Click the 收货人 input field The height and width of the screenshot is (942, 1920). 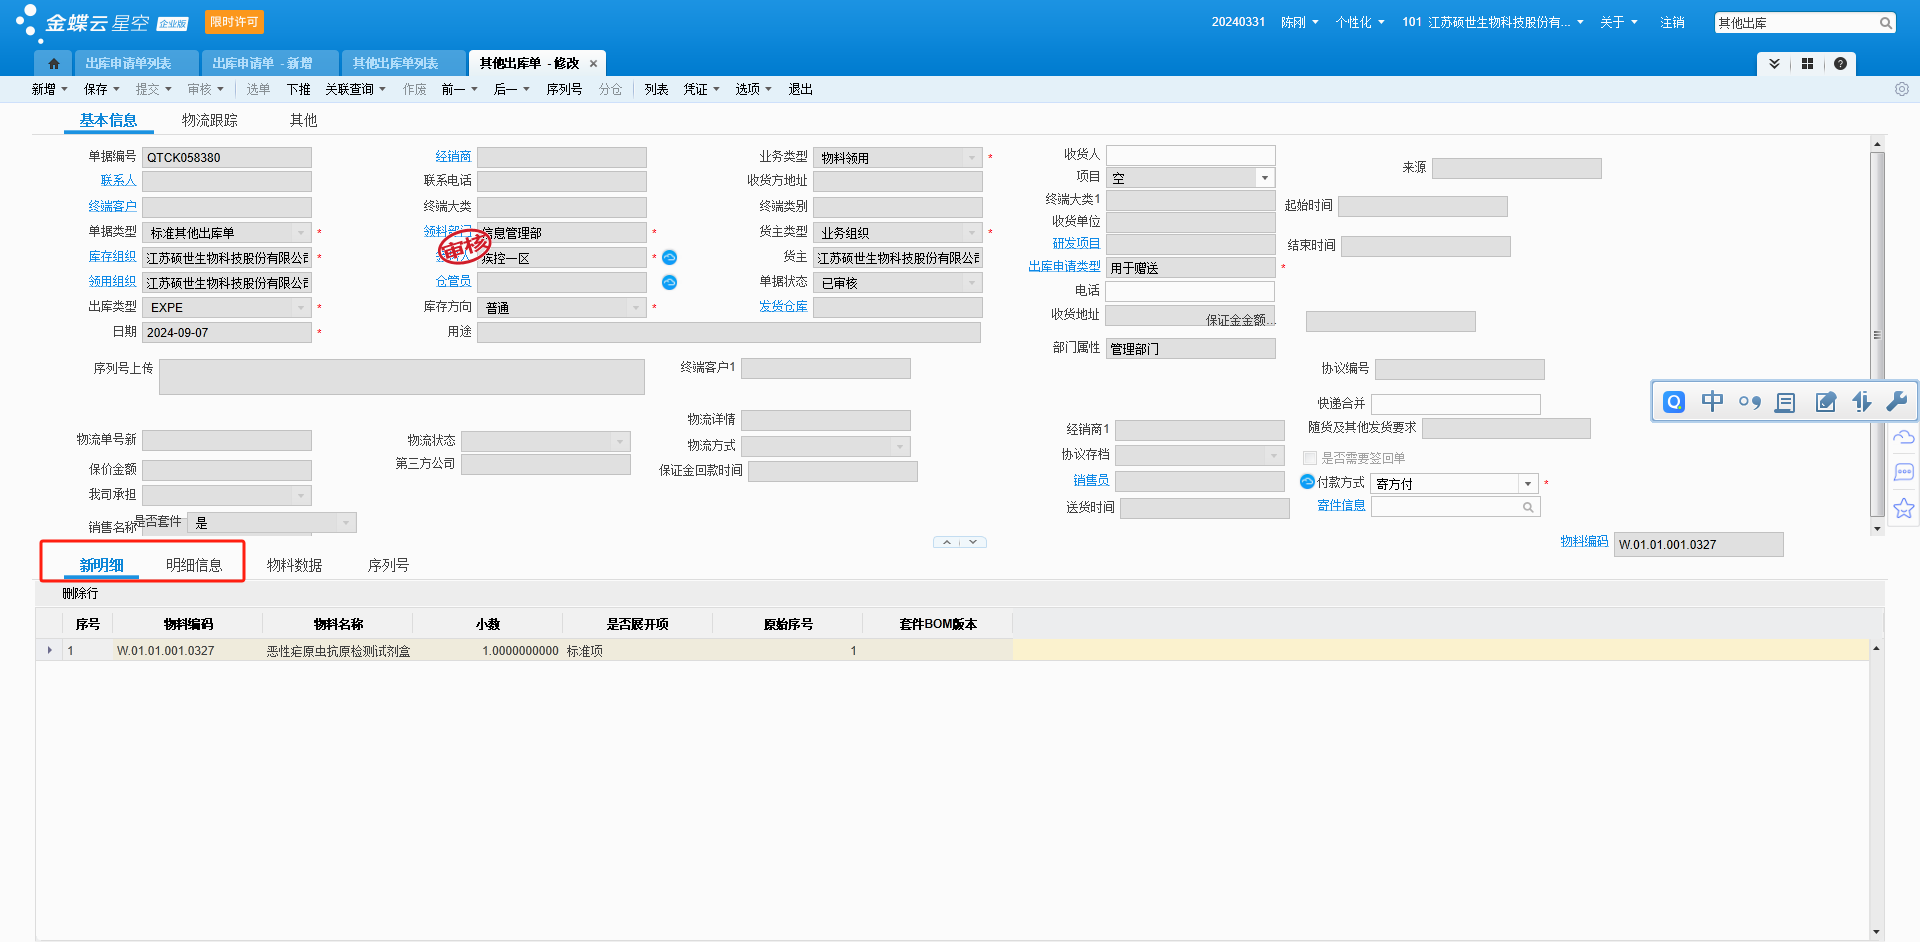click(1190, 155)
